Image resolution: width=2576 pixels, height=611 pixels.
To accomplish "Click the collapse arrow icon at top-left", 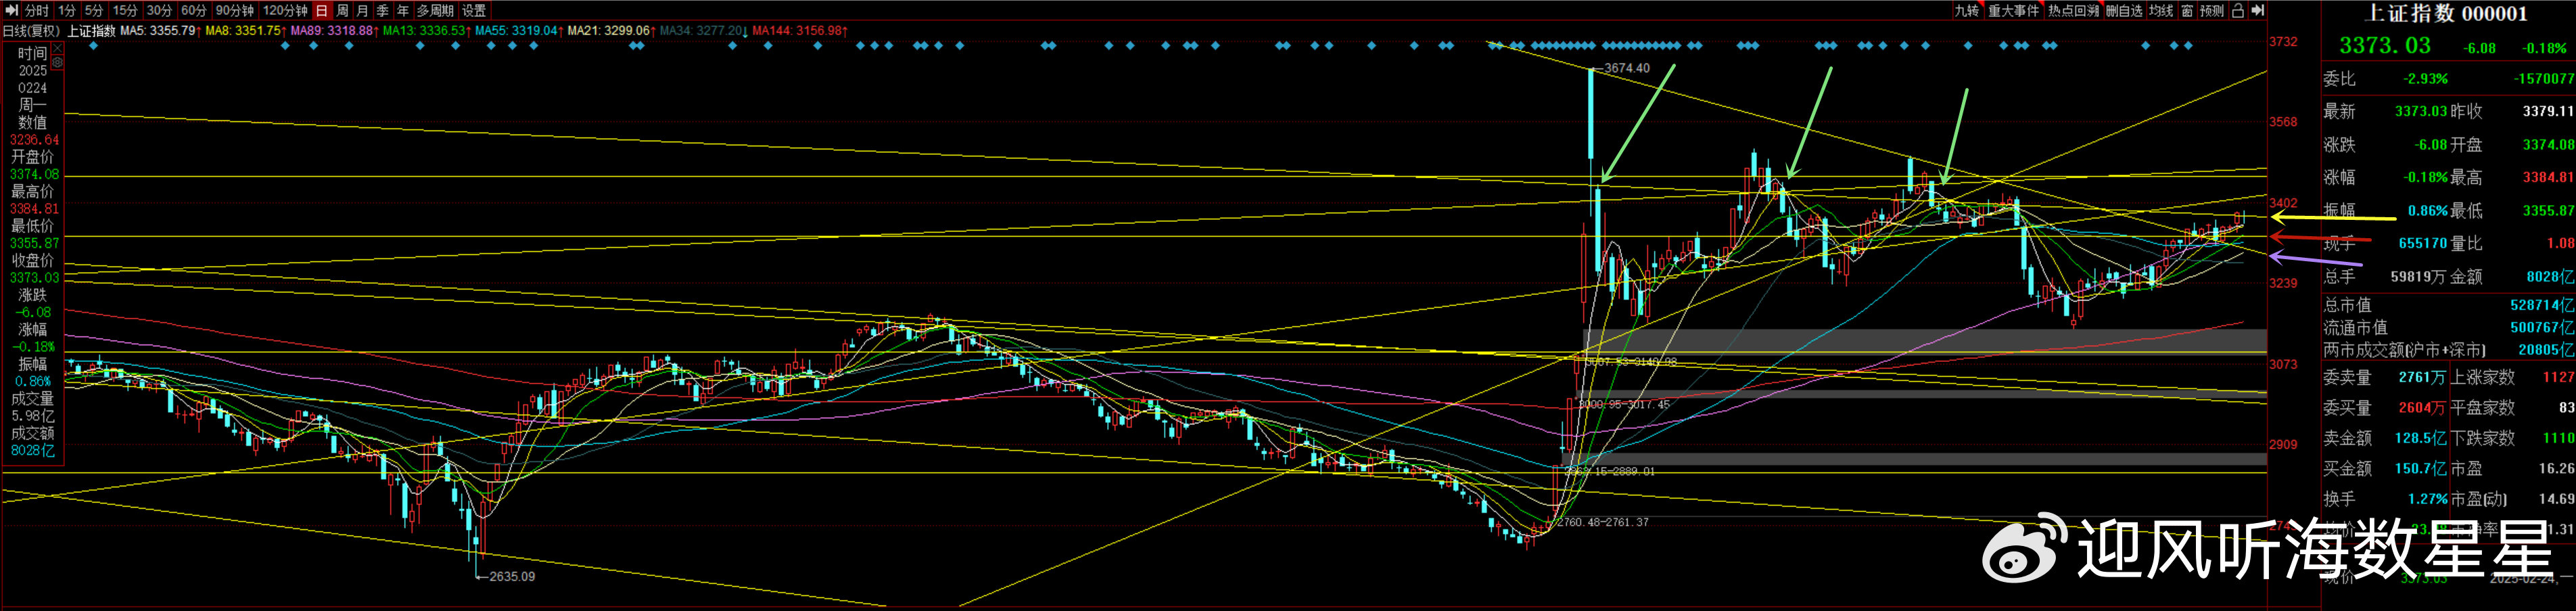I will tap(12, 10).
